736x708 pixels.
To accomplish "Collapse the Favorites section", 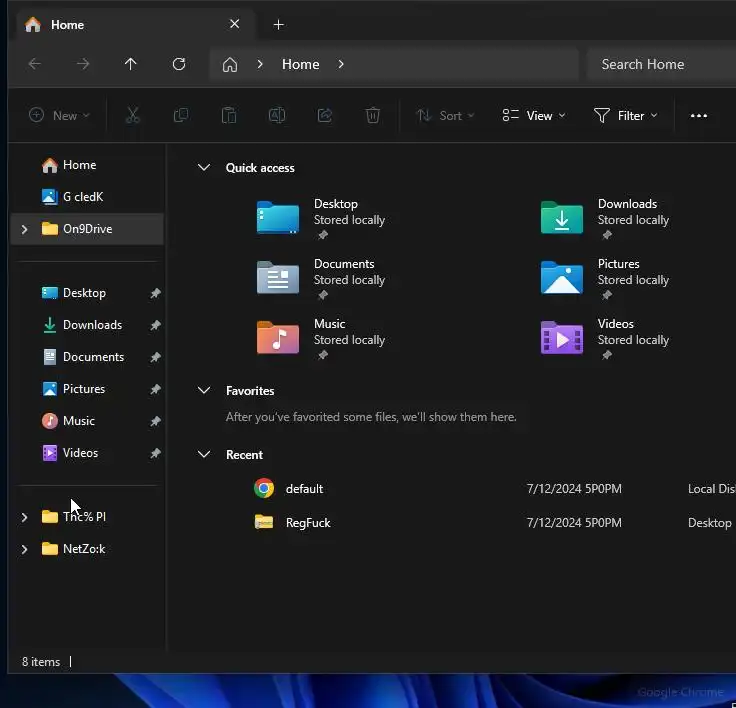I will tap(204, 391).
